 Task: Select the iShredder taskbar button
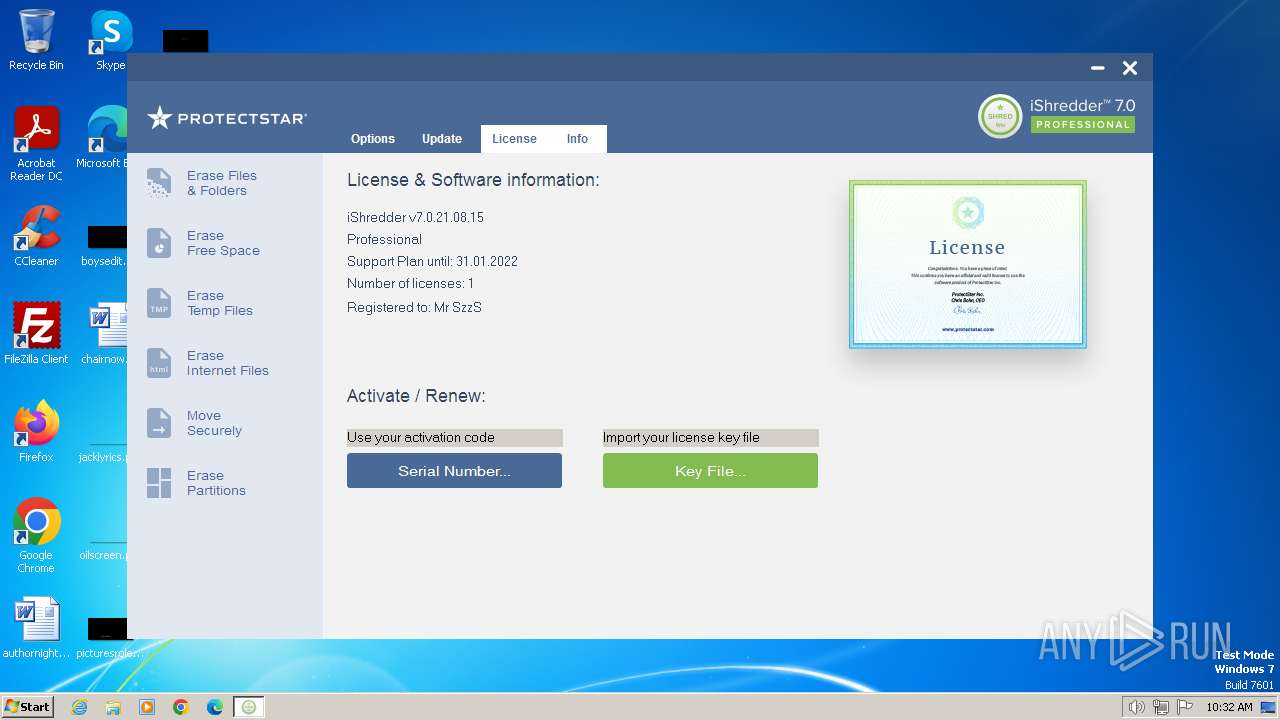[x=249, y=707]
